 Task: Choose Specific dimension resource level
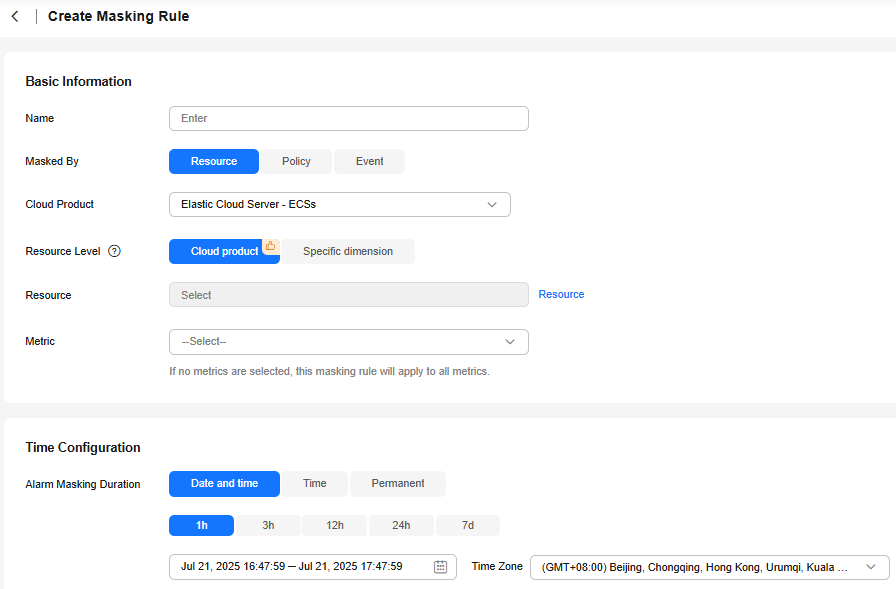347,251
